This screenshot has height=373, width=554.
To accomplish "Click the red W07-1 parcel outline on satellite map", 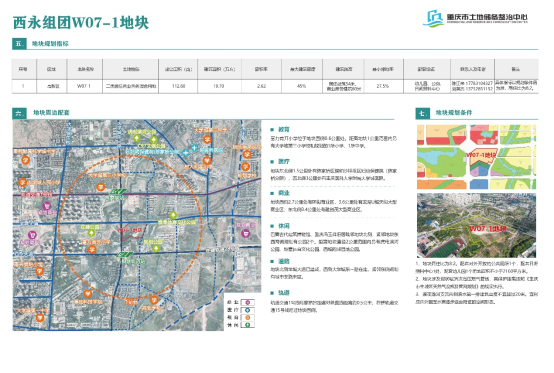I will (x=133, y=232).
